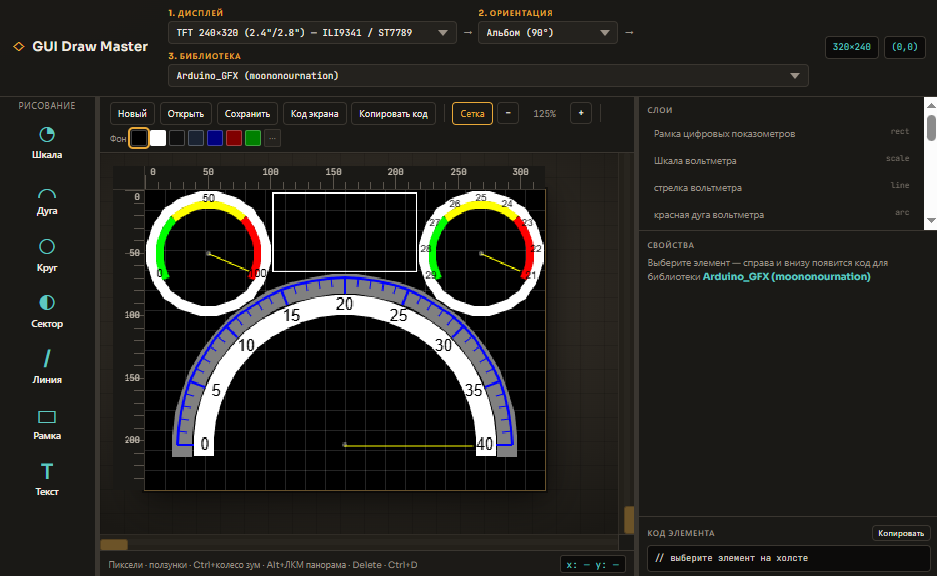Expand the orientation Альбом dropdown
The width and height of the screenshot is (937, 576).
(547, 33)
